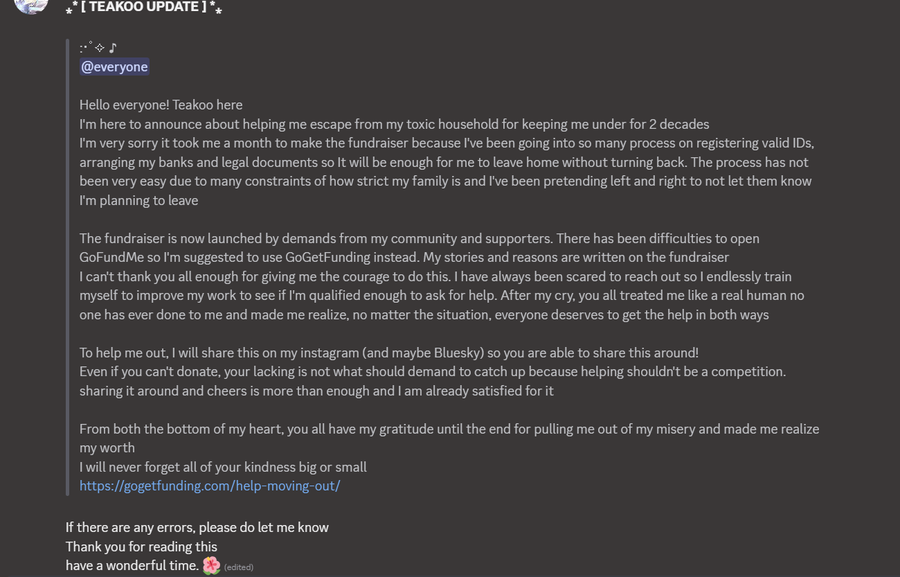Click the sparkle music note decoration line
The width and height of the screenshot is (900, 577).
(98, 48)
